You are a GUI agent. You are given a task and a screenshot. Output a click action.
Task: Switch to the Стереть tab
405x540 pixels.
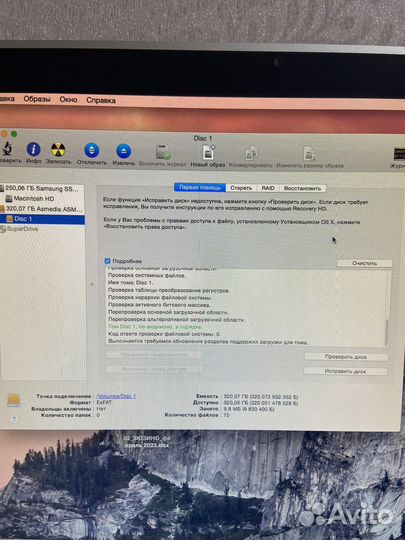tap(241, 188)
